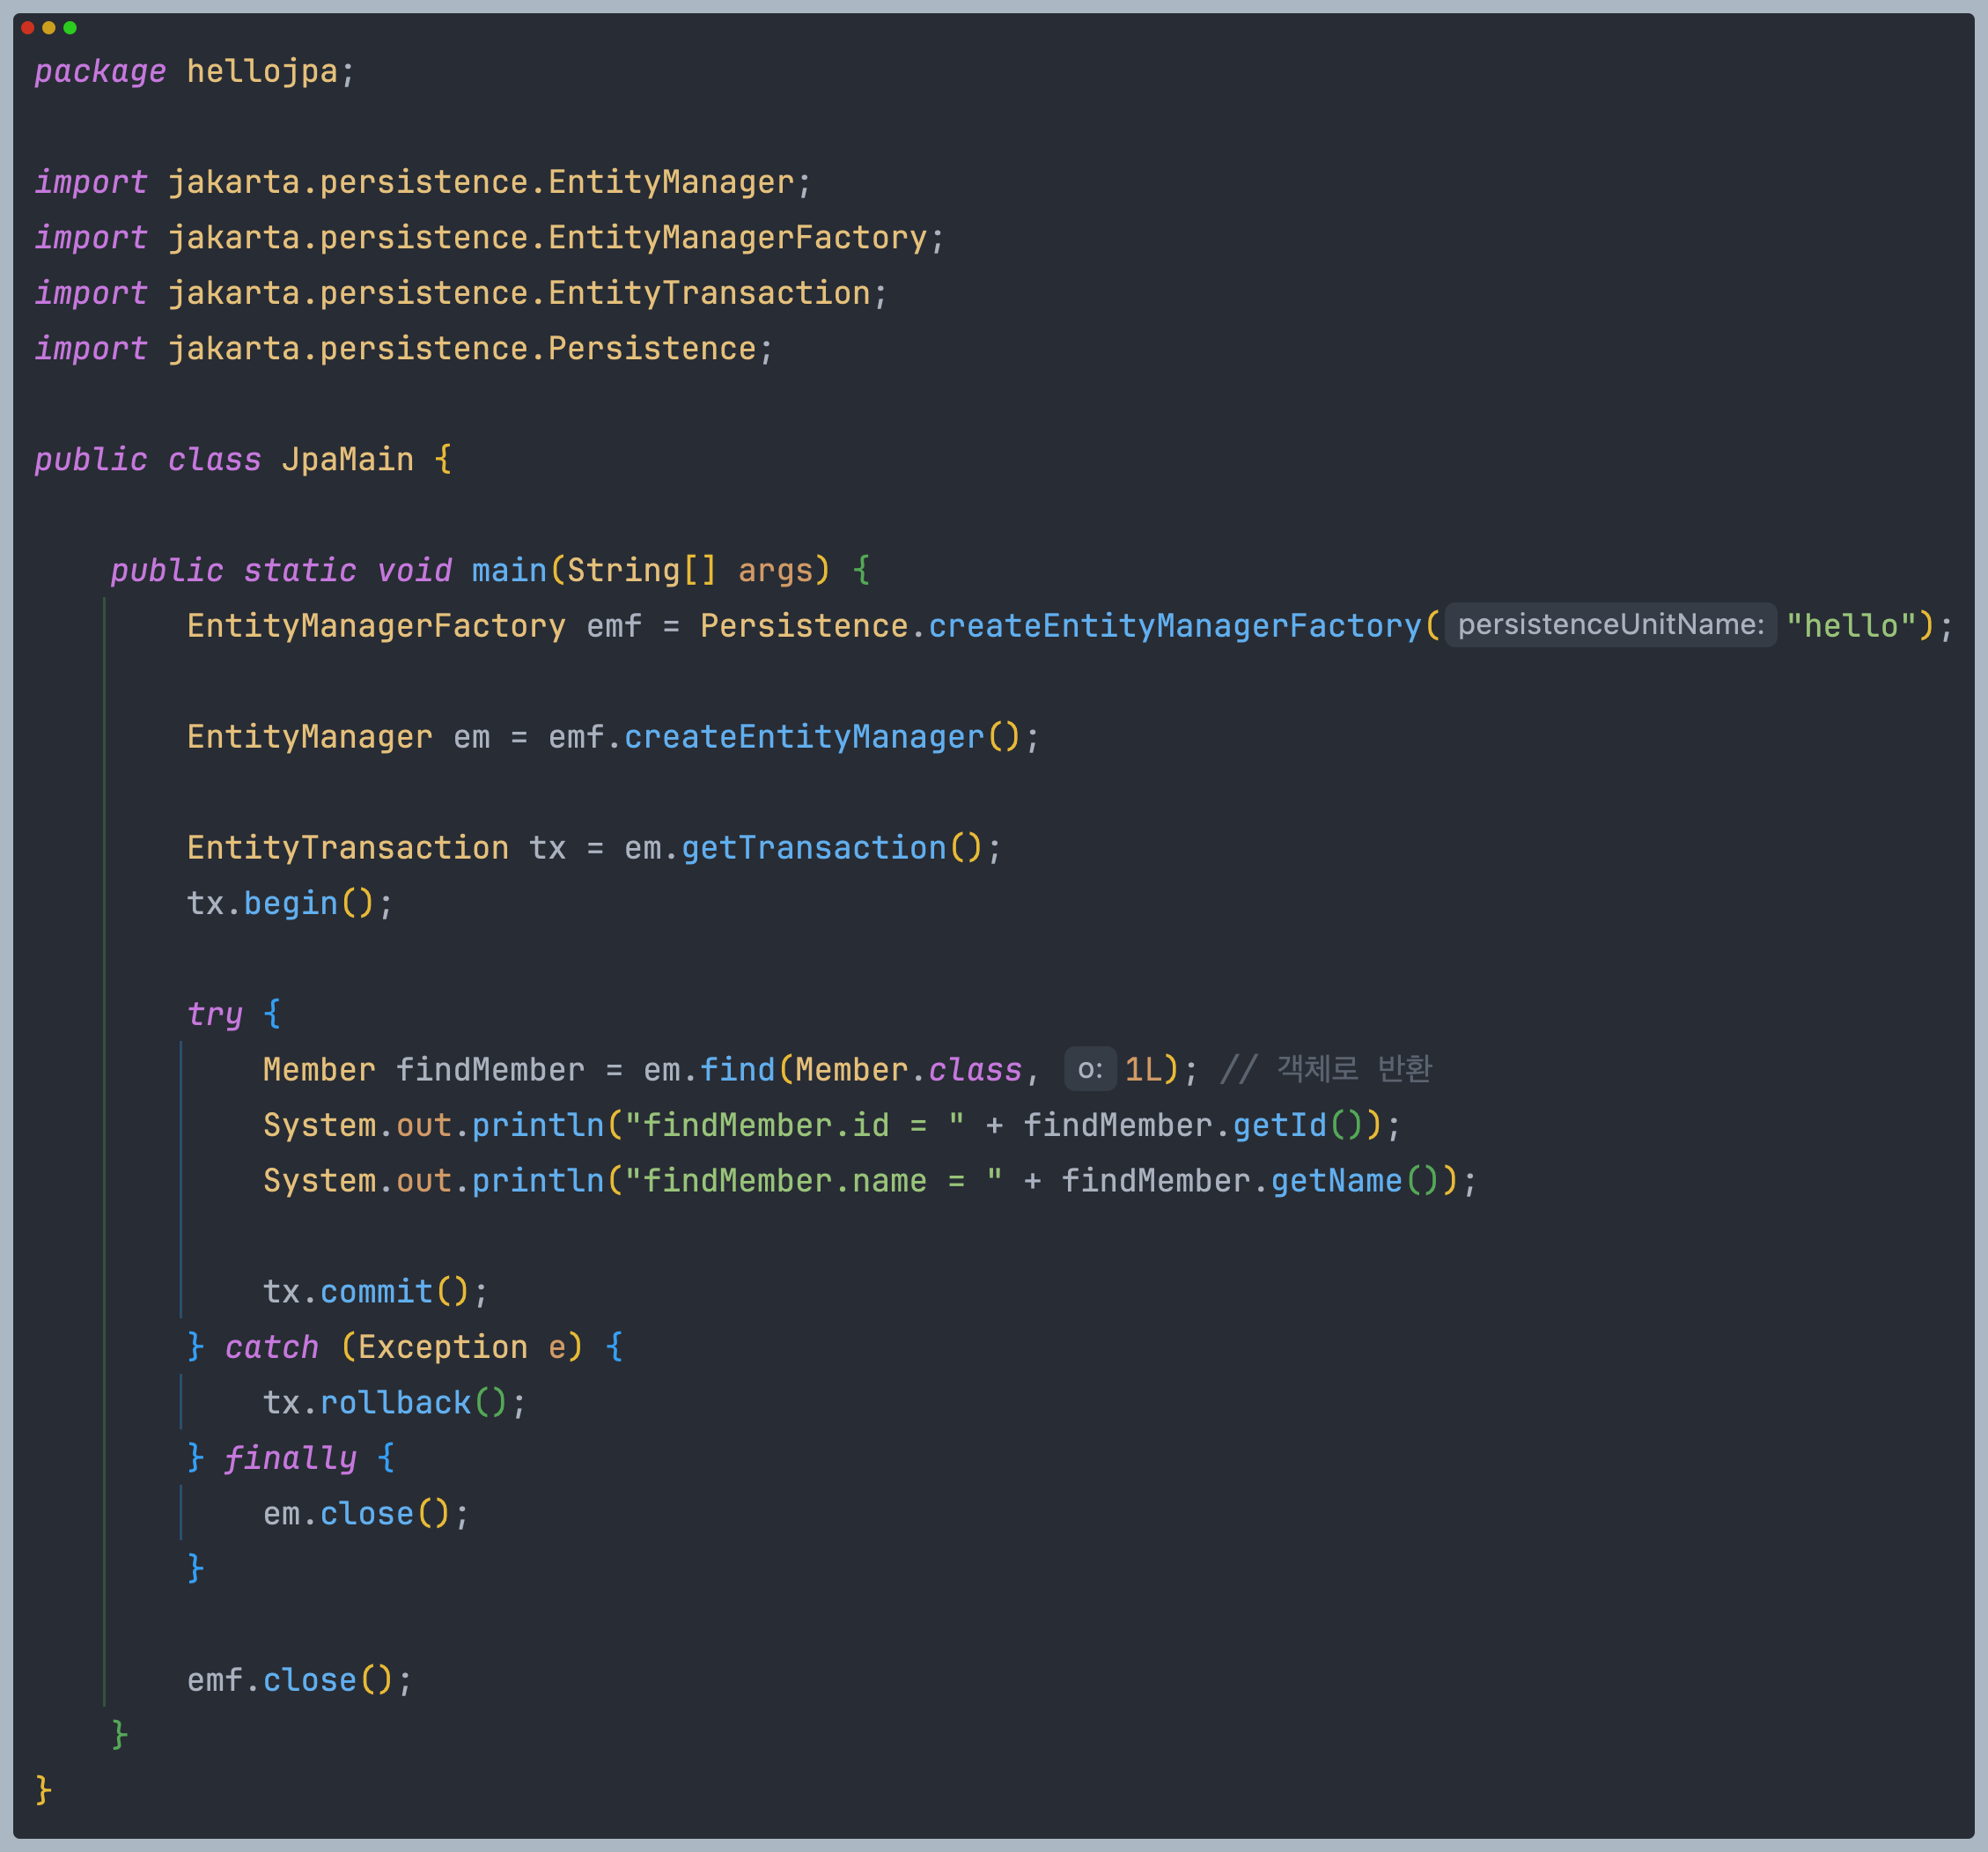Click the emf.close() statement

[298, 1680]
